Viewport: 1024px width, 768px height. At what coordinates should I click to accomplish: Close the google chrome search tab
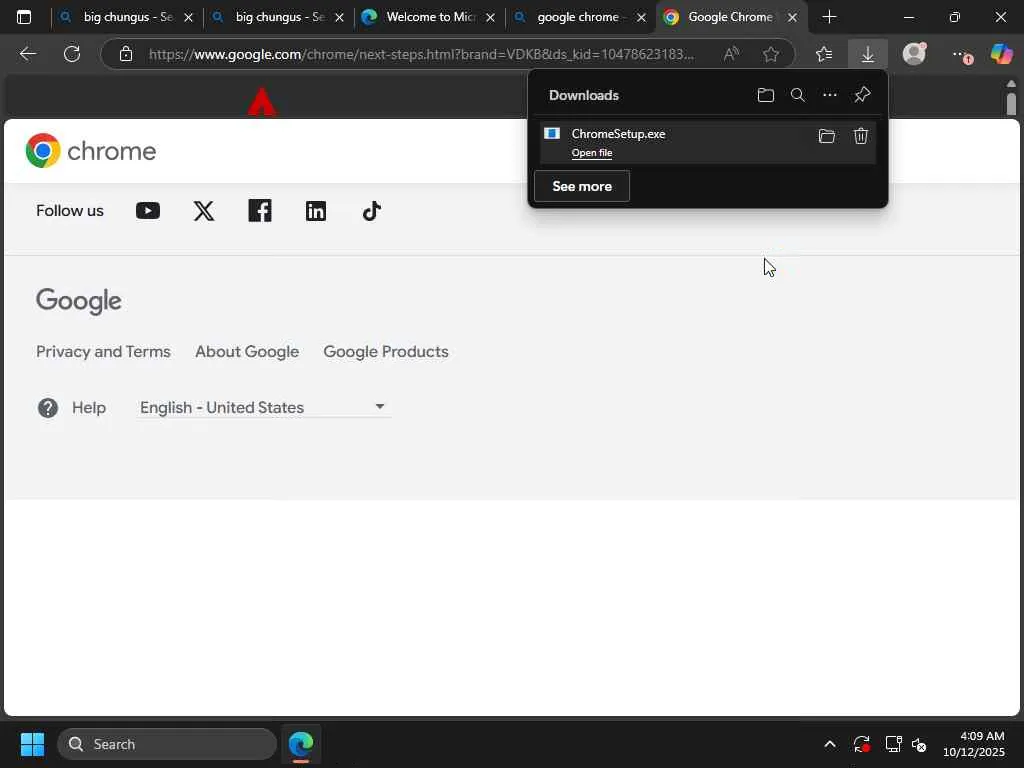click(x=641, y=18)
